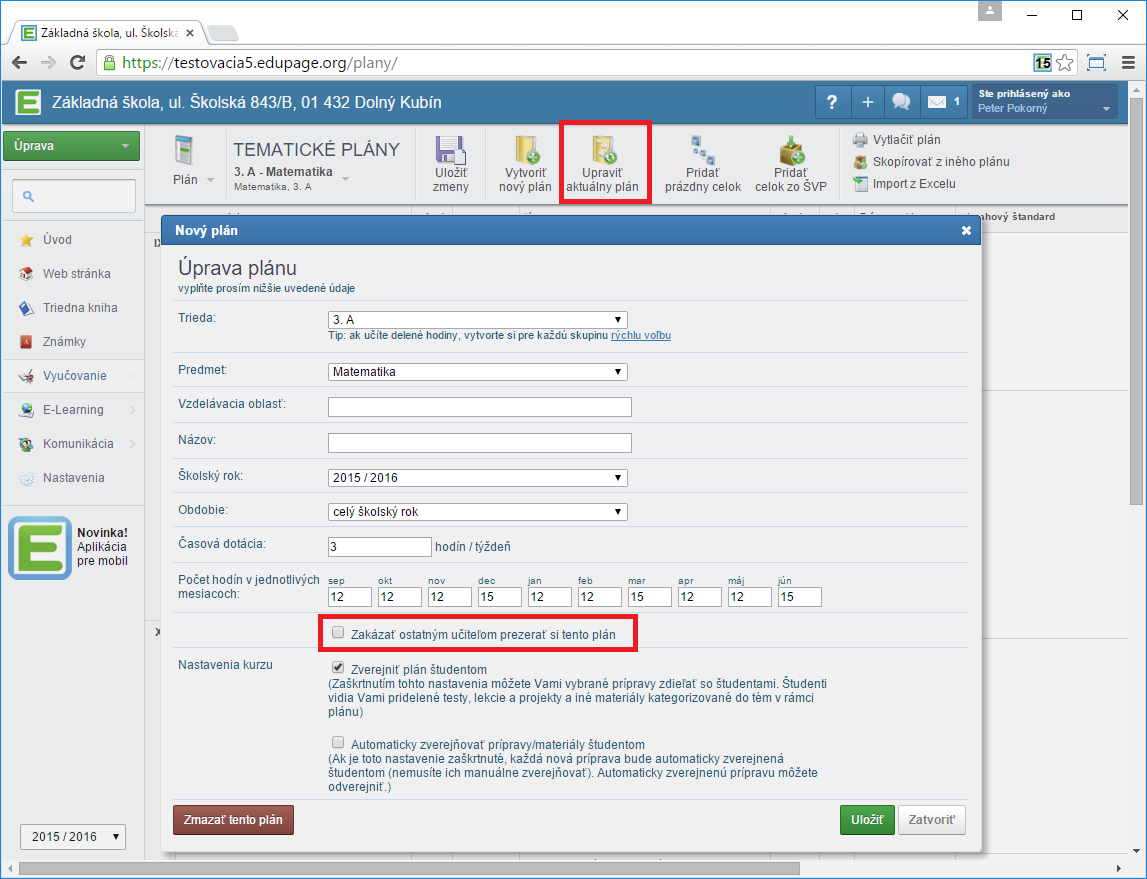
Task: Enable Automaticky zverejňovať prípravy checkbox
Action: [338, 744]
